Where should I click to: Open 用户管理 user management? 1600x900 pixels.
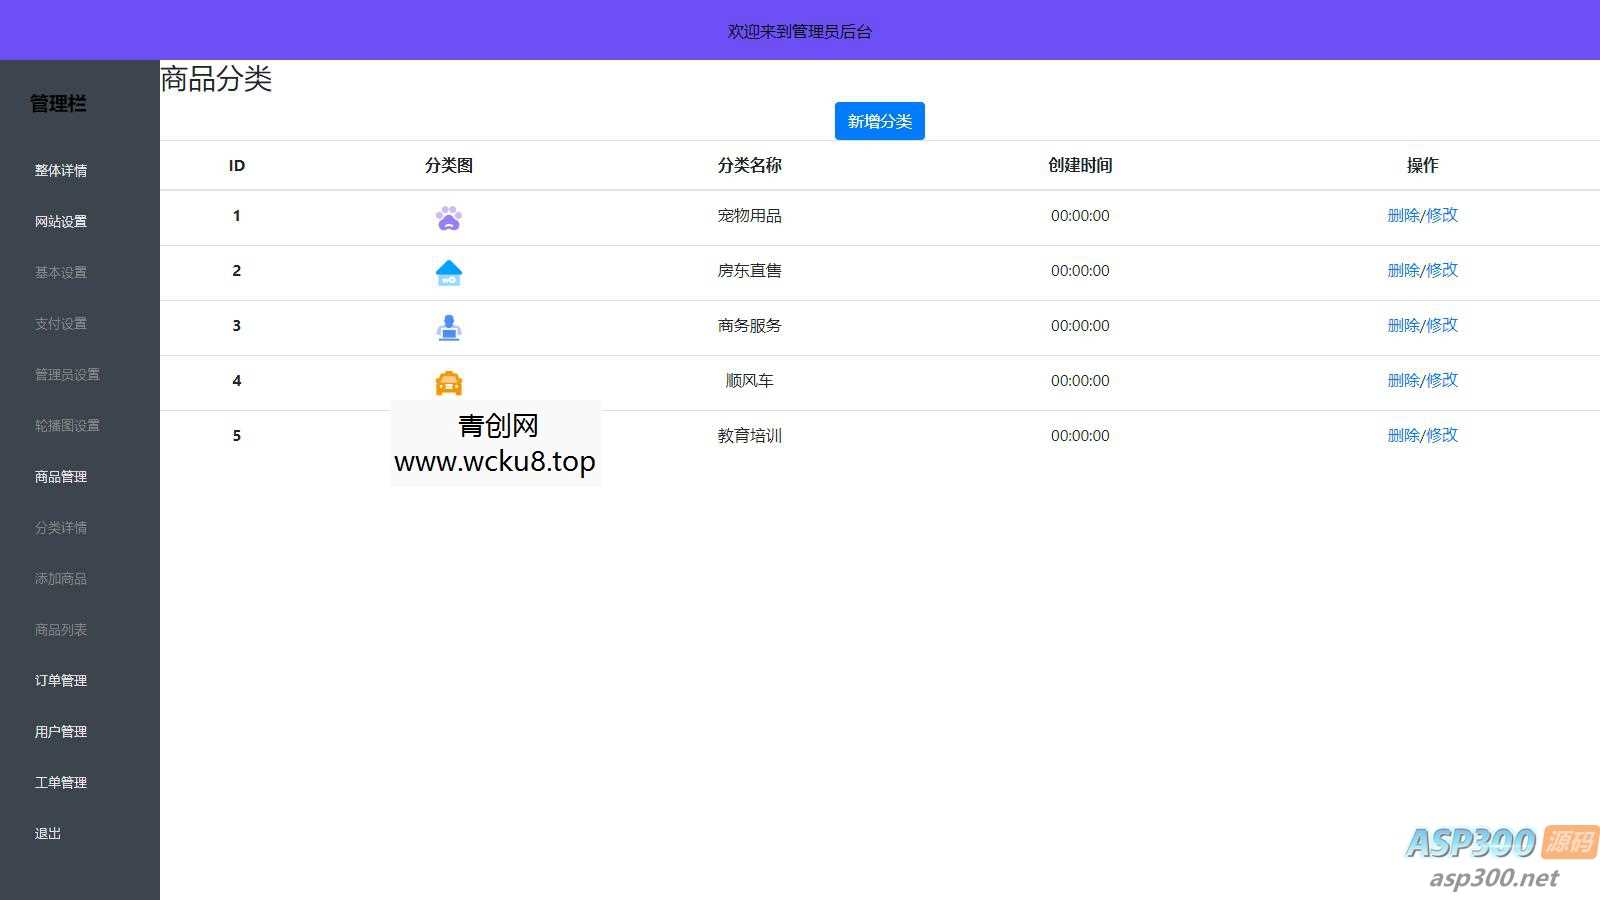pyautogui.click(x=60, y=731)
